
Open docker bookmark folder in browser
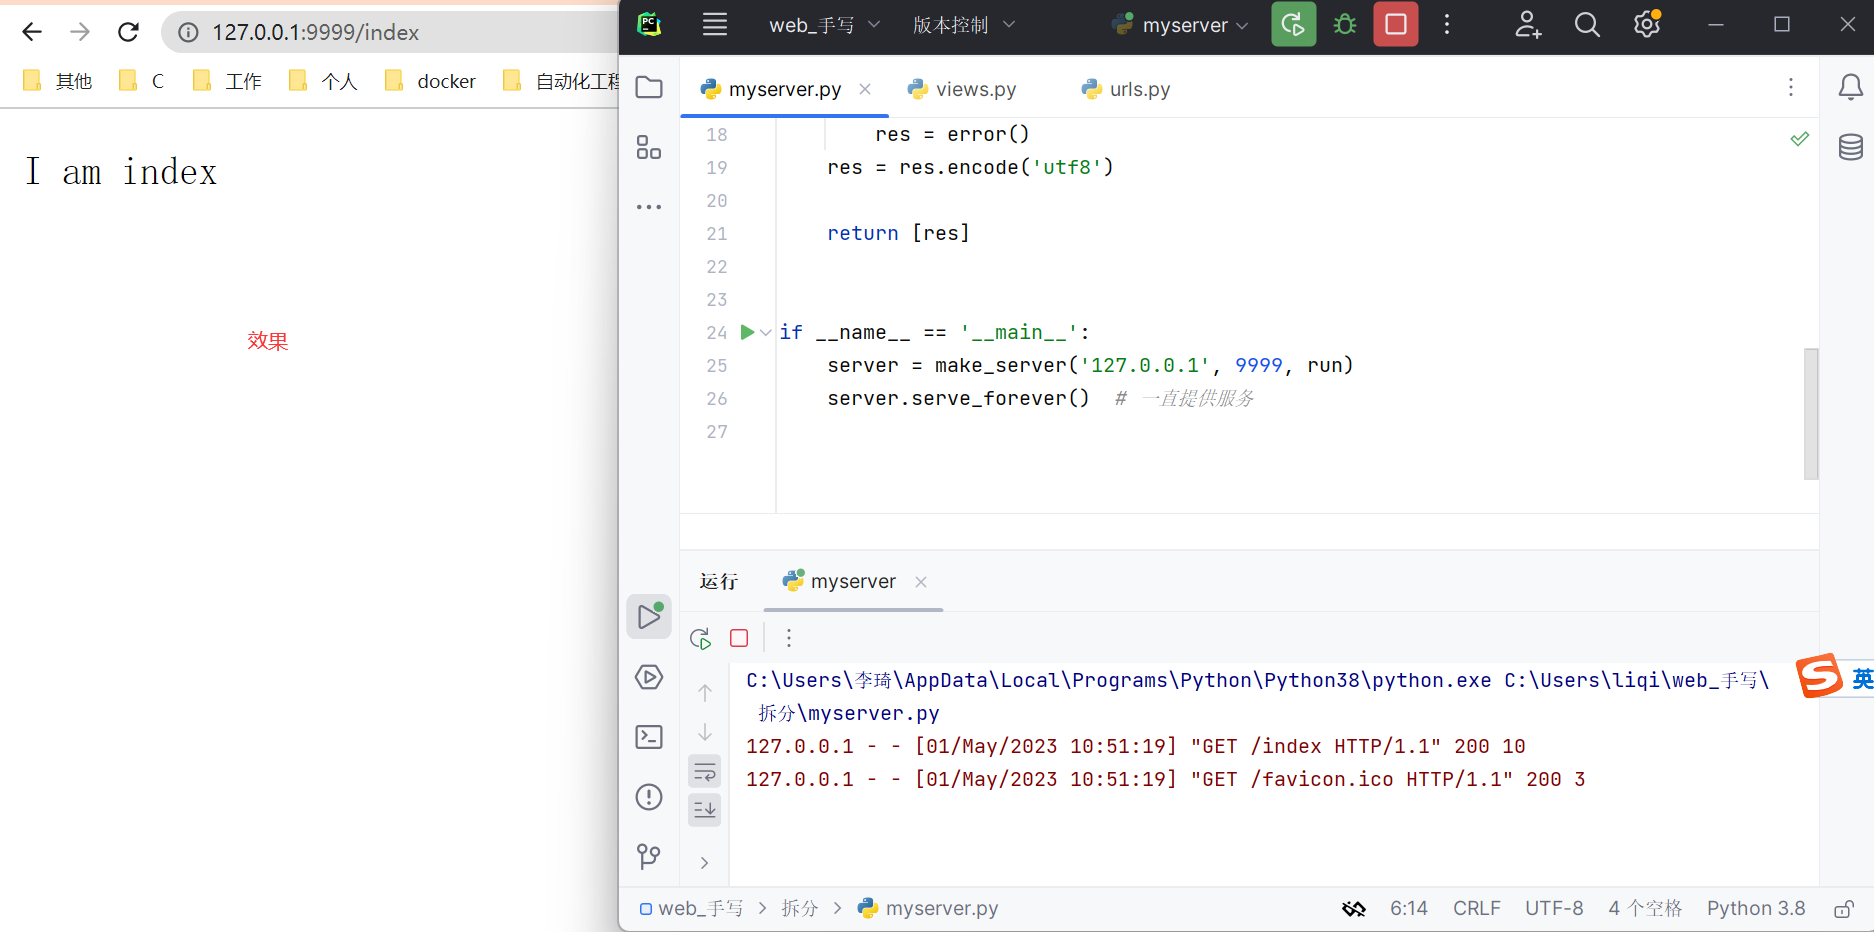click(x=431, y=81)
